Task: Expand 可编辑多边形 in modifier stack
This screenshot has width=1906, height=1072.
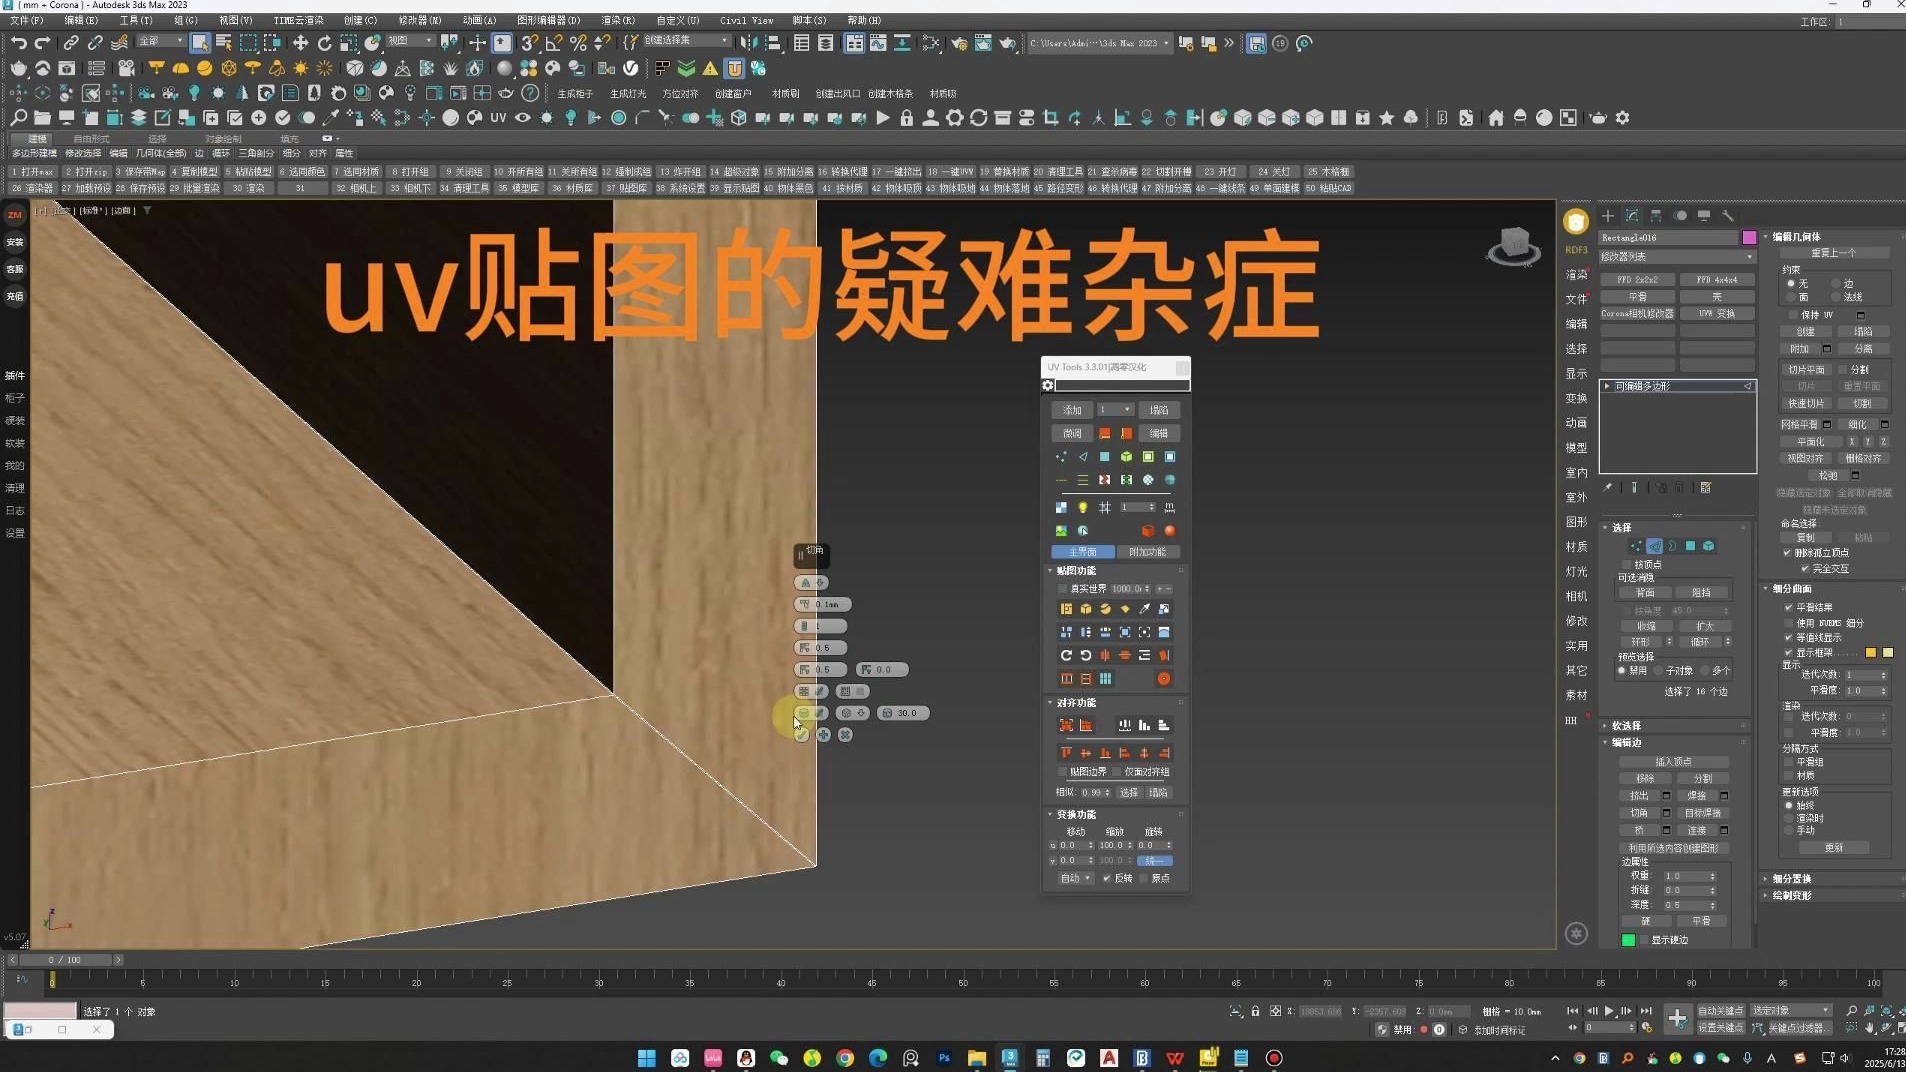Action: pos(1607,386)
